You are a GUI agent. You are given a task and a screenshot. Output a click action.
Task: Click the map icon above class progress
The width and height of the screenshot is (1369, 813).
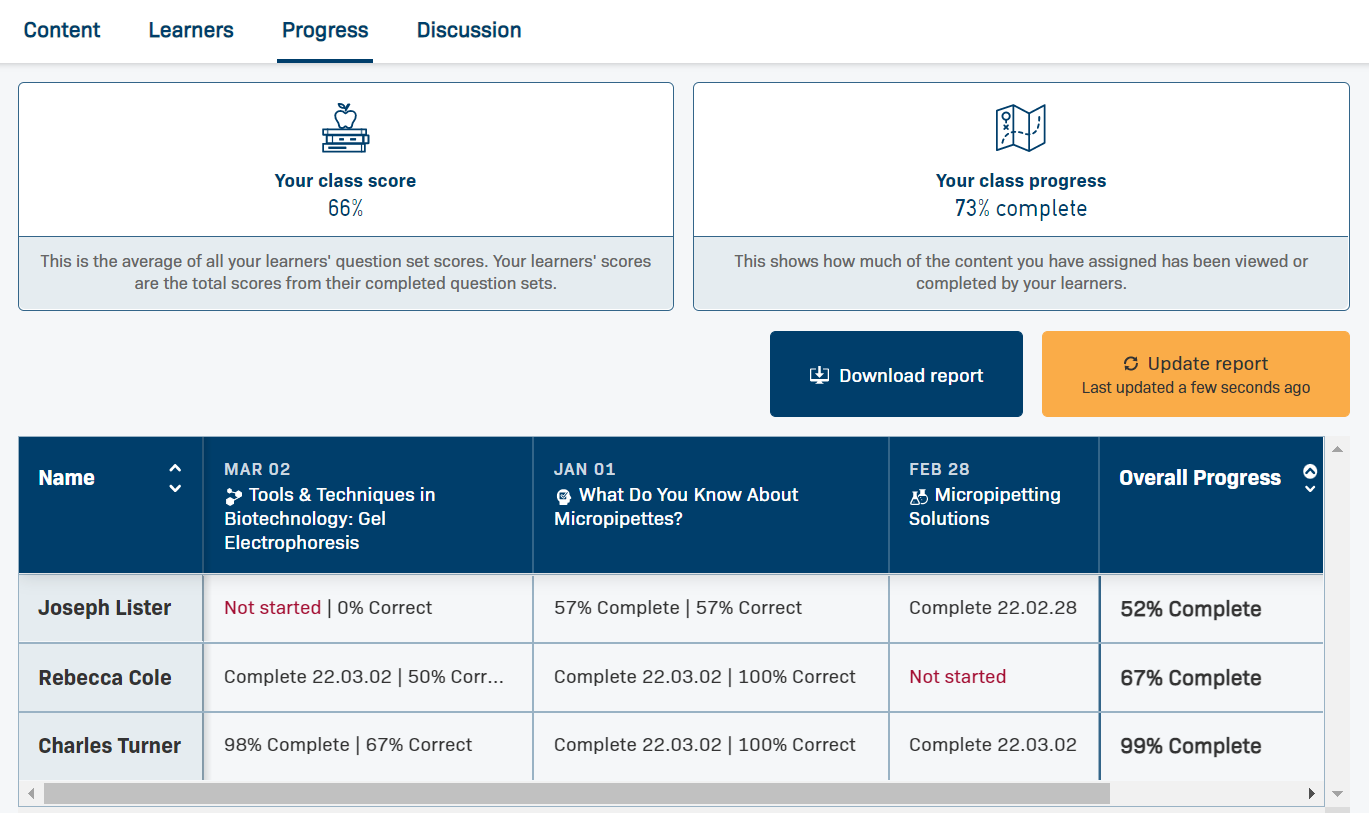tap(1021, 128)
